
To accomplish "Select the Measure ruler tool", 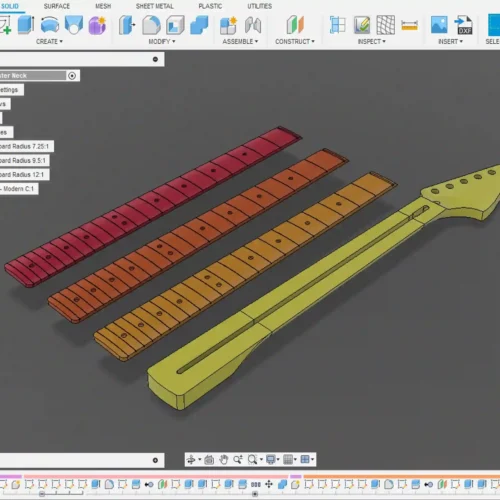I will pos(410,25).
